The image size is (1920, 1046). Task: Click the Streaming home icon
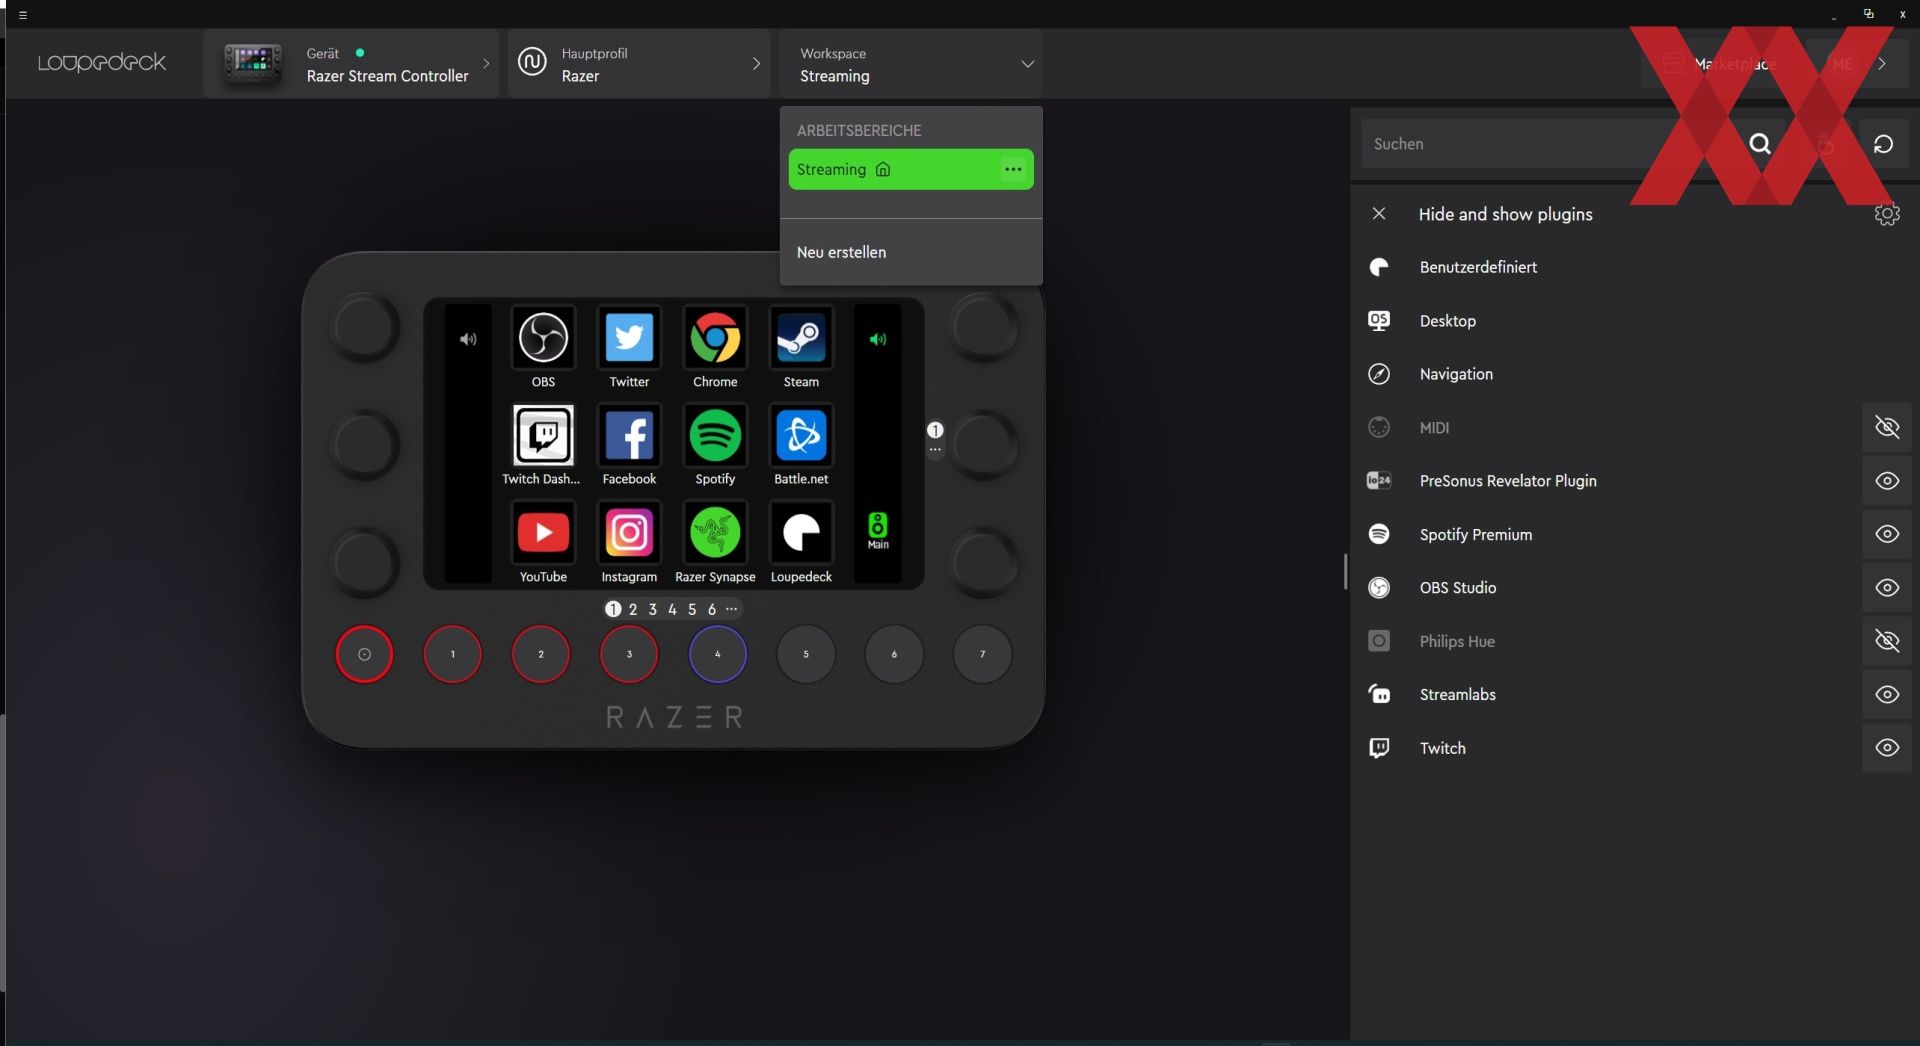pyautogui.click(x=883, y=169)
